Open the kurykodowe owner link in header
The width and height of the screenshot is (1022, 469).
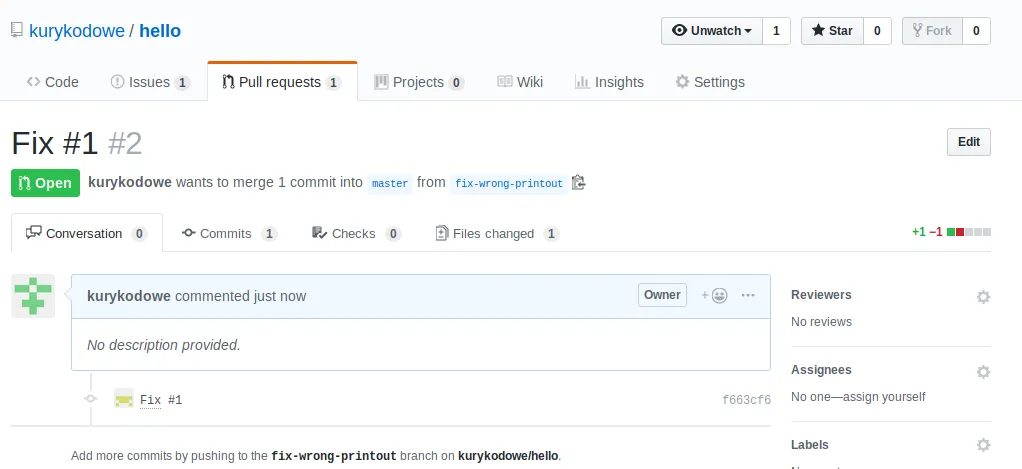(77, 31)
